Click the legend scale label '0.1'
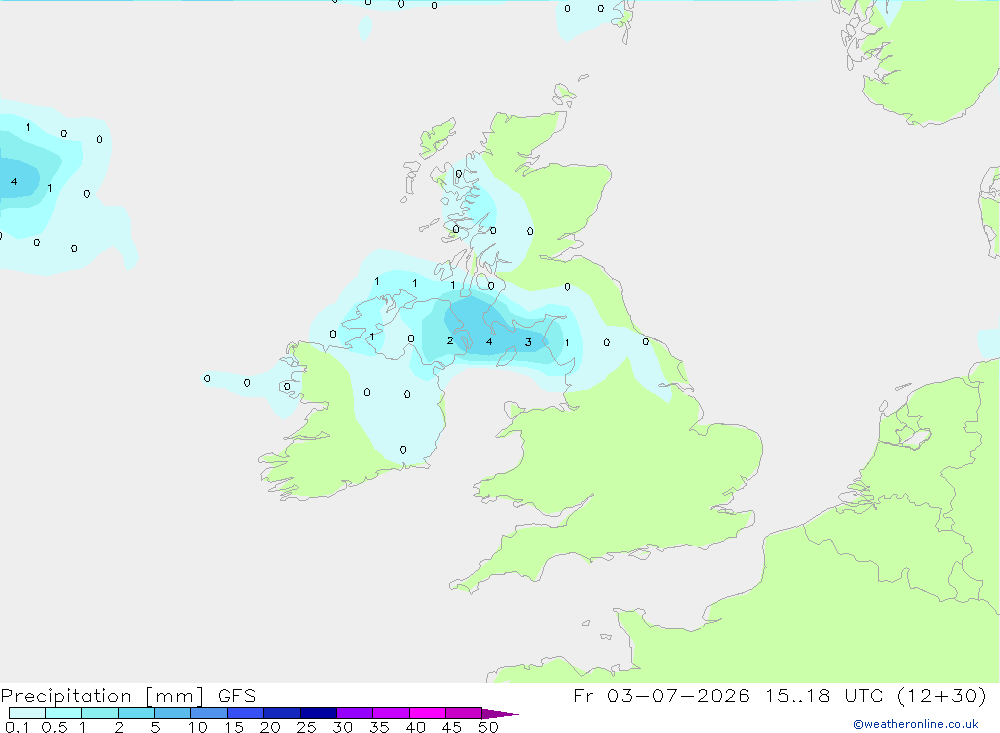 tap(17, 727)
